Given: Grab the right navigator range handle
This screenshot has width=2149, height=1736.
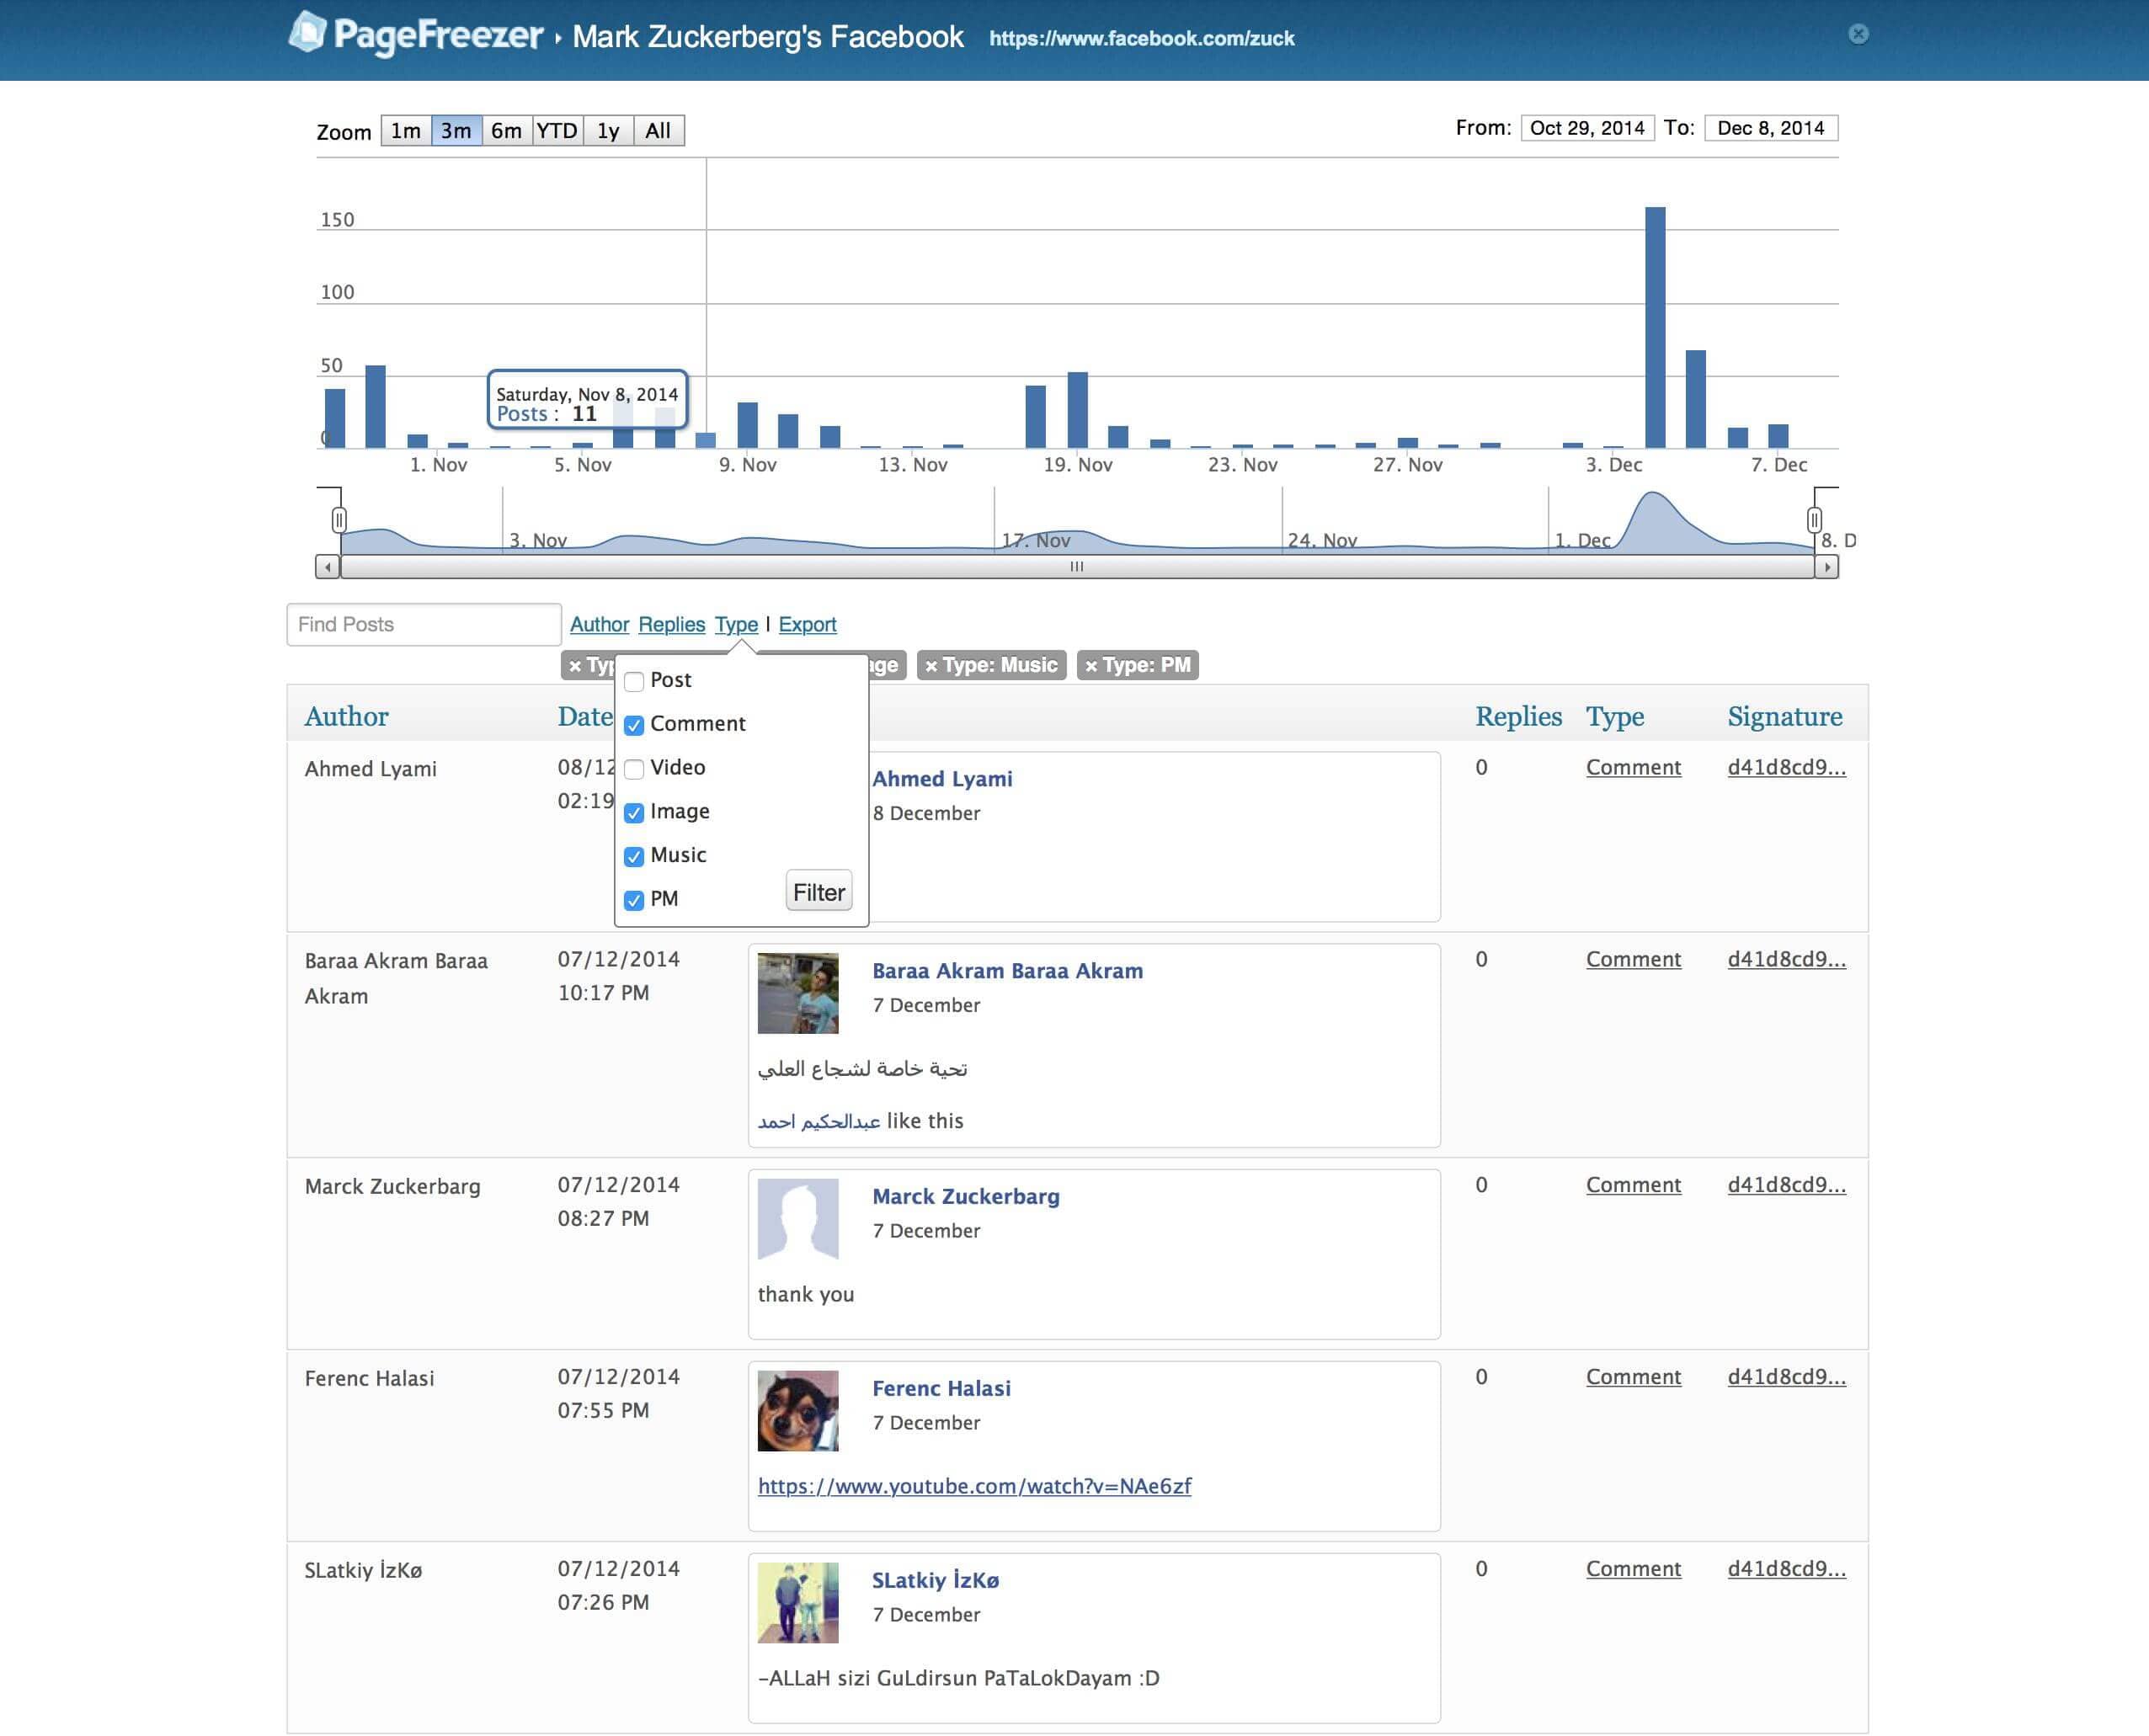Looking at the screenshot, I should pyautogui.click(x=1814, y=520).
